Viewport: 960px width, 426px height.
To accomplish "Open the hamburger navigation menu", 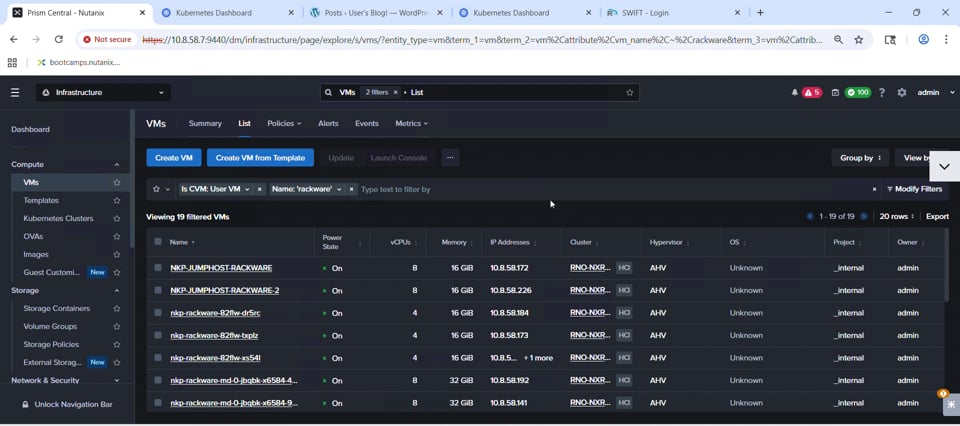I will 15,92.
